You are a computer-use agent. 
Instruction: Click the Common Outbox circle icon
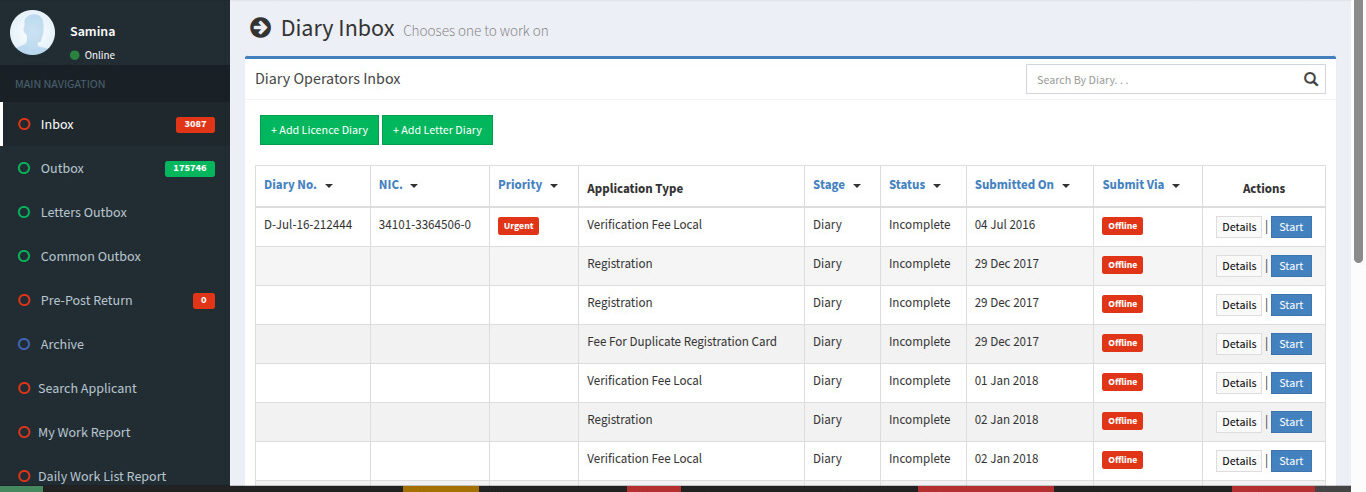[x=24, y=257]
